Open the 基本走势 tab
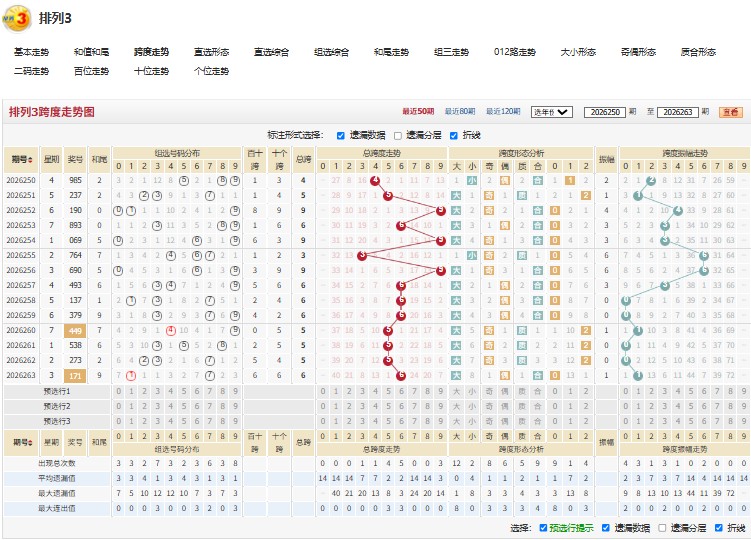 pos(31,52)
